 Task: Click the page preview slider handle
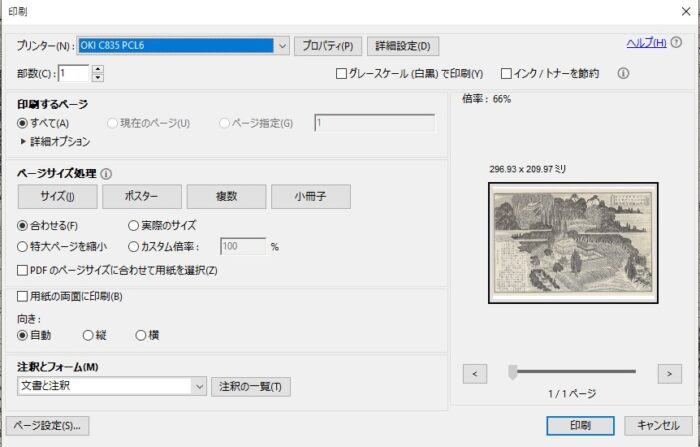[x=513, y=372]
